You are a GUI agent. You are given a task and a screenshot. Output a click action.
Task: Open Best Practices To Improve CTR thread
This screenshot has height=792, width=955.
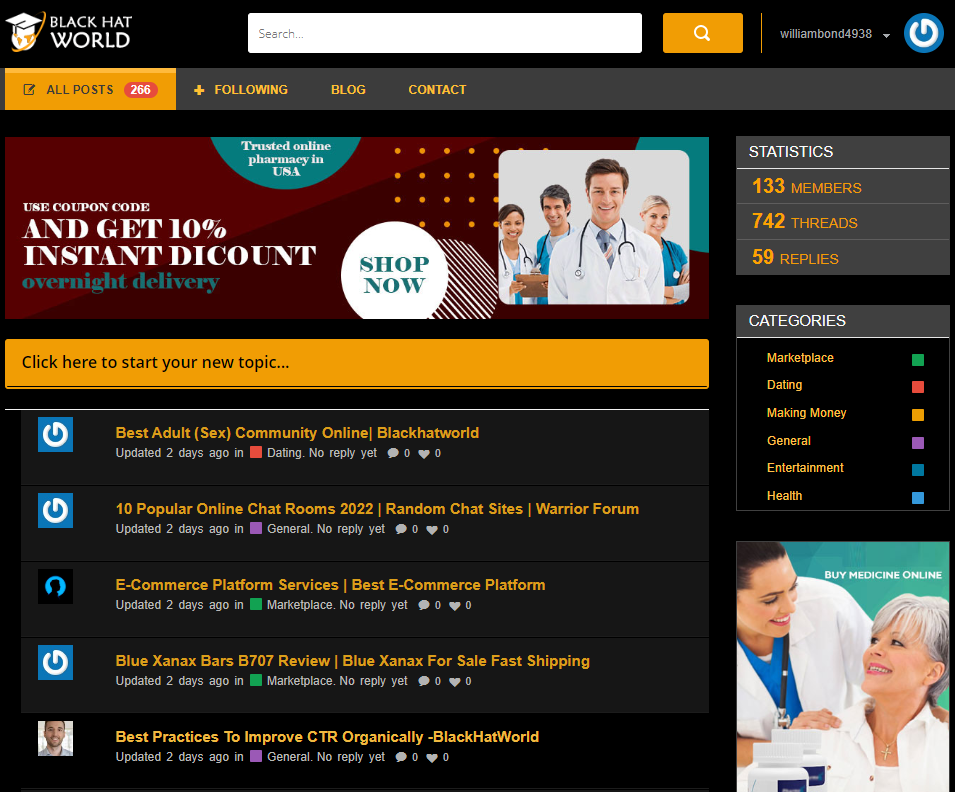pos(327,737)
